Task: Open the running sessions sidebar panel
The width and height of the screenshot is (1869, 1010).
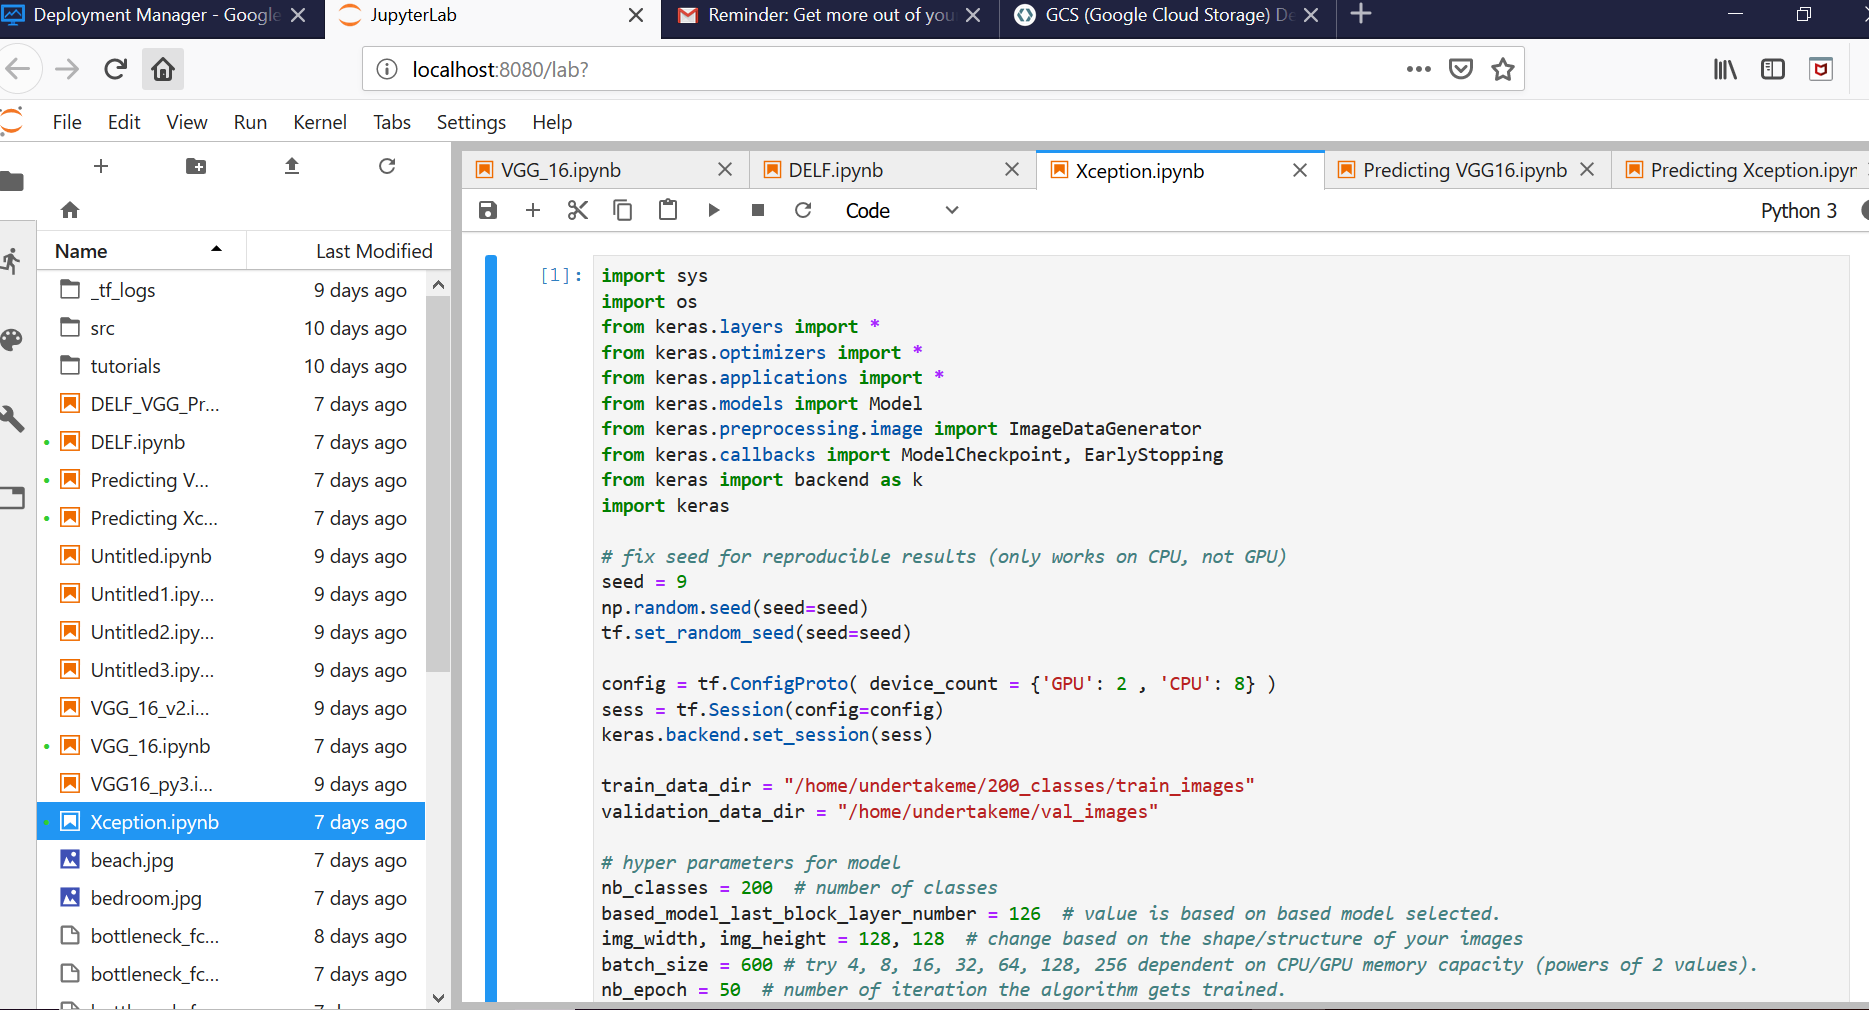Action: pos(12,261)
